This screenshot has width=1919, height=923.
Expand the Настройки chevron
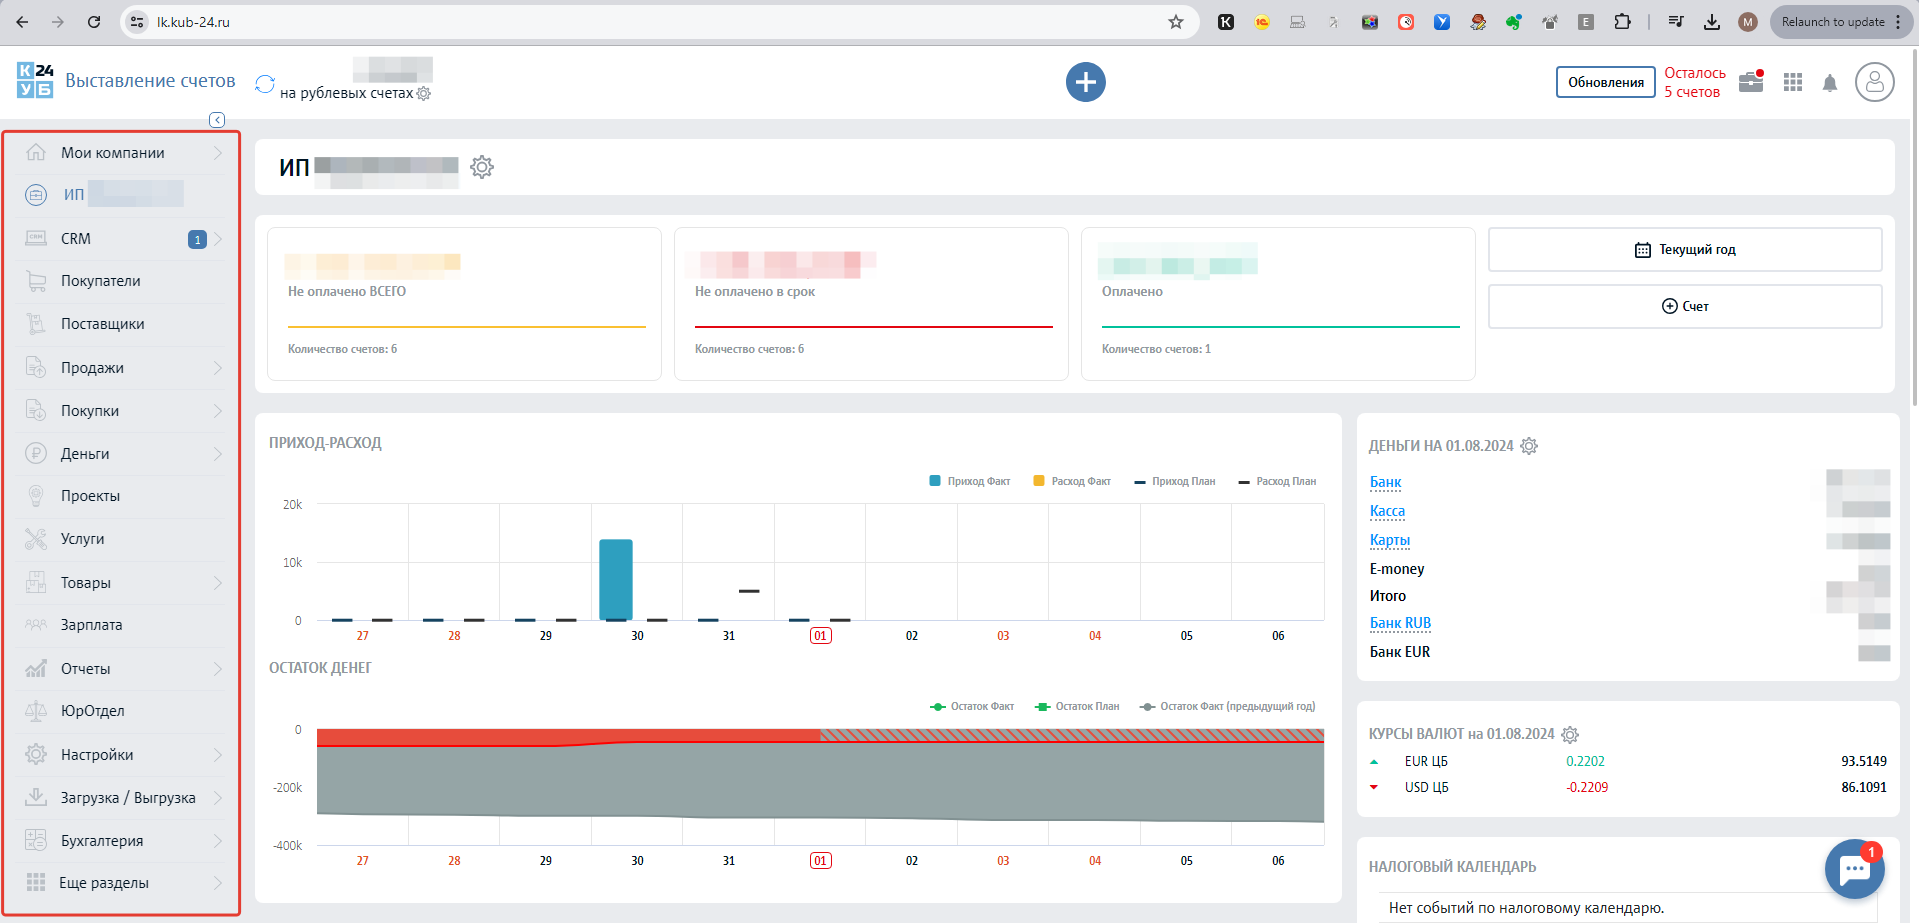pos(217,755)
